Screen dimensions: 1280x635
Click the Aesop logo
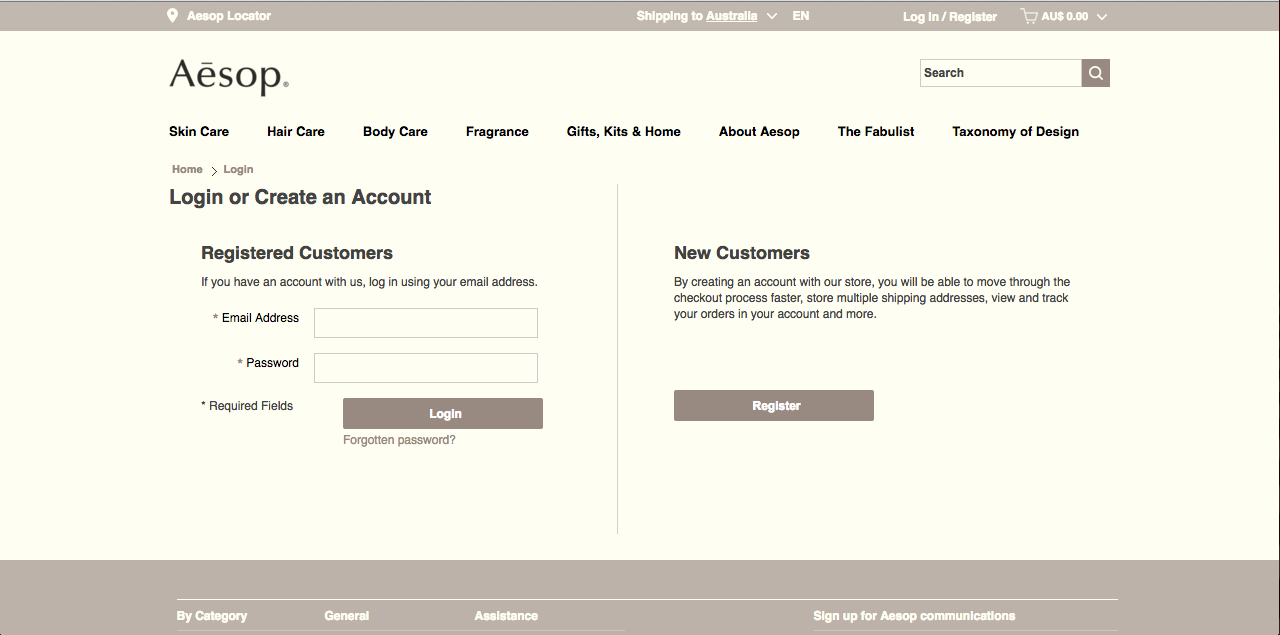click(x=229, y=76)
